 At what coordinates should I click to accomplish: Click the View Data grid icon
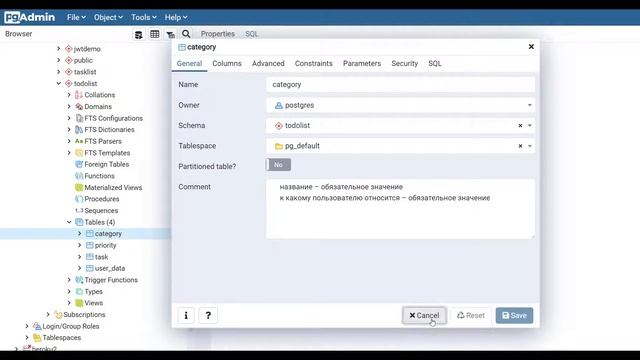(155, 34)
